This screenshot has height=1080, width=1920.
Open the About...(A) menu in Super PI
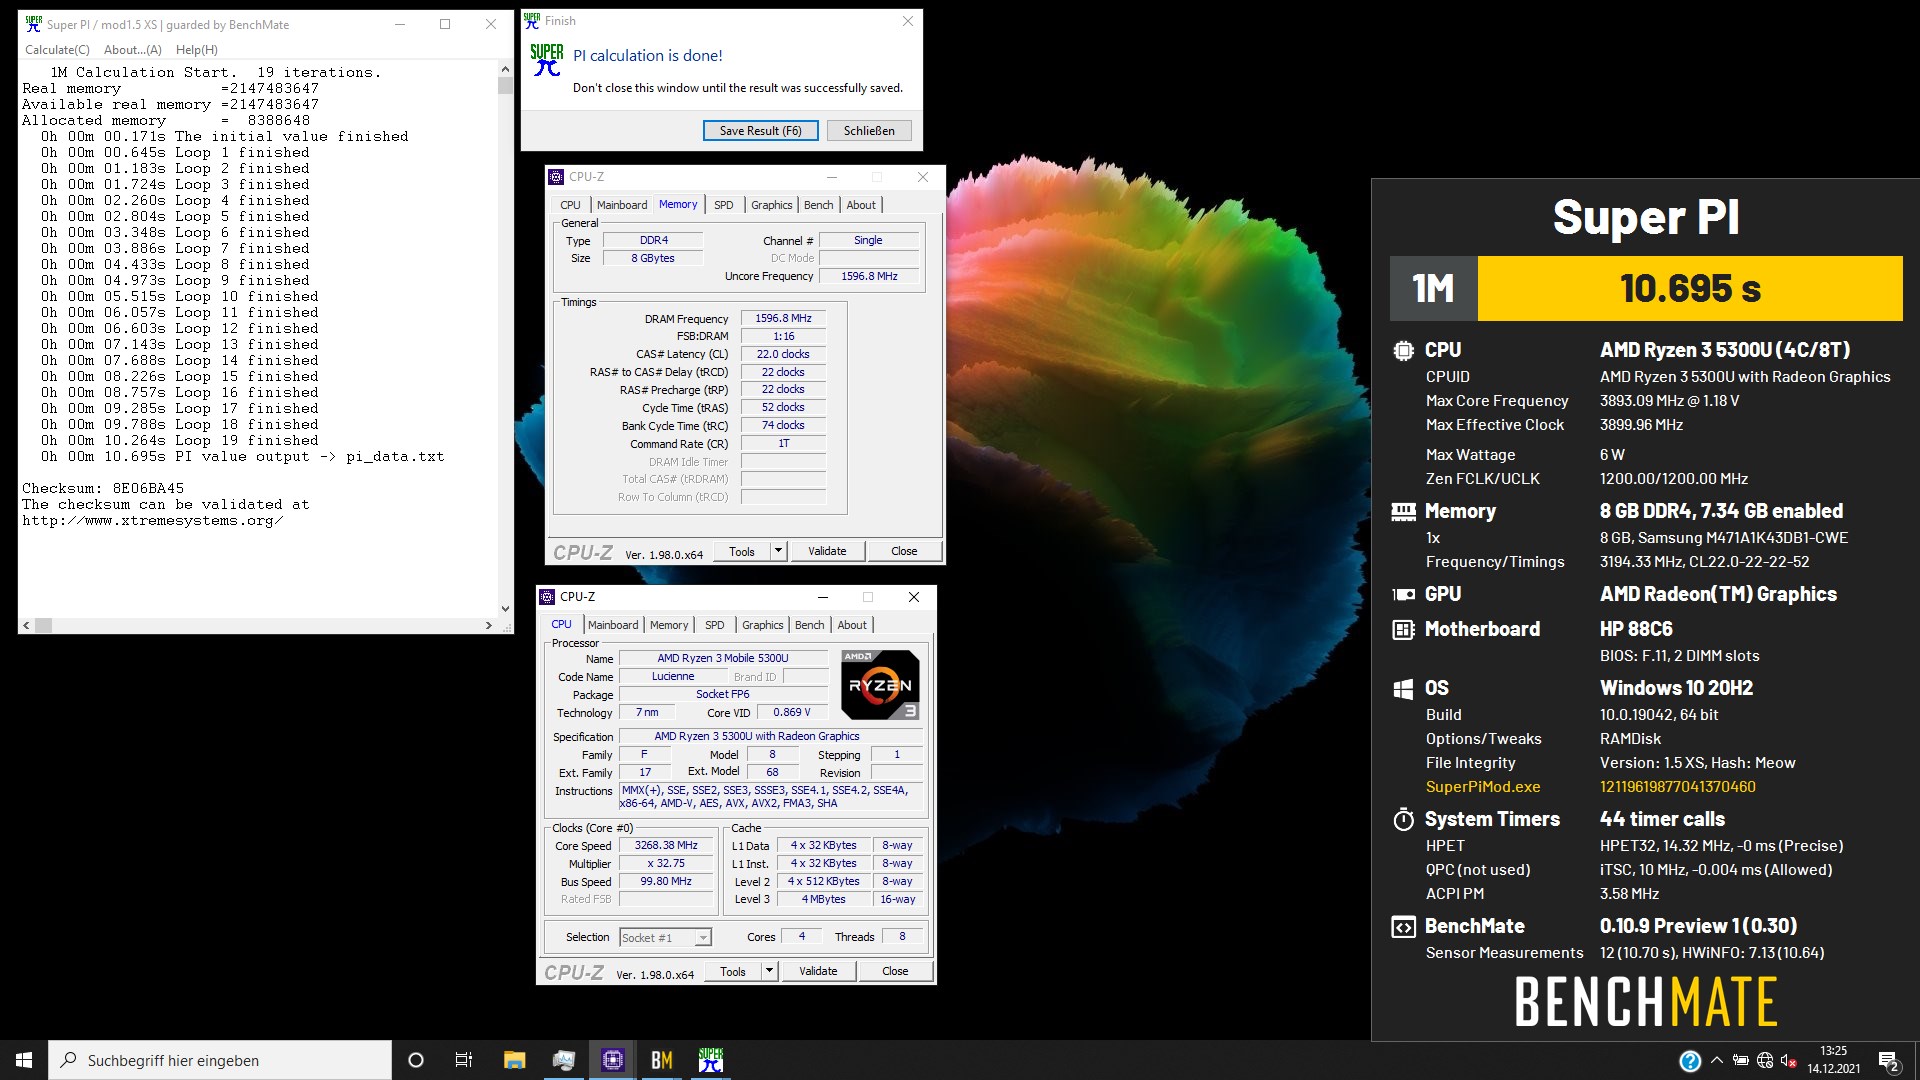(133, 50)
